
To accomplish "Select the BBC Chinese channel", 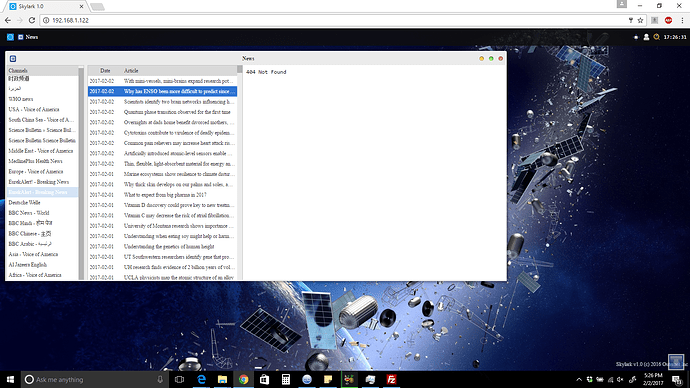I will [42, 234].
